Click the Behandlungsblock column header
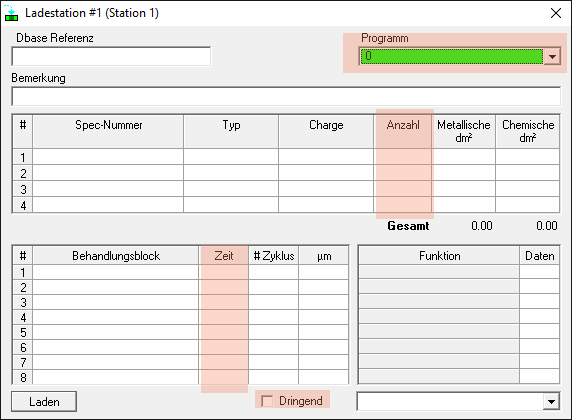Screen dimensions: 572x420 [116, 255]
